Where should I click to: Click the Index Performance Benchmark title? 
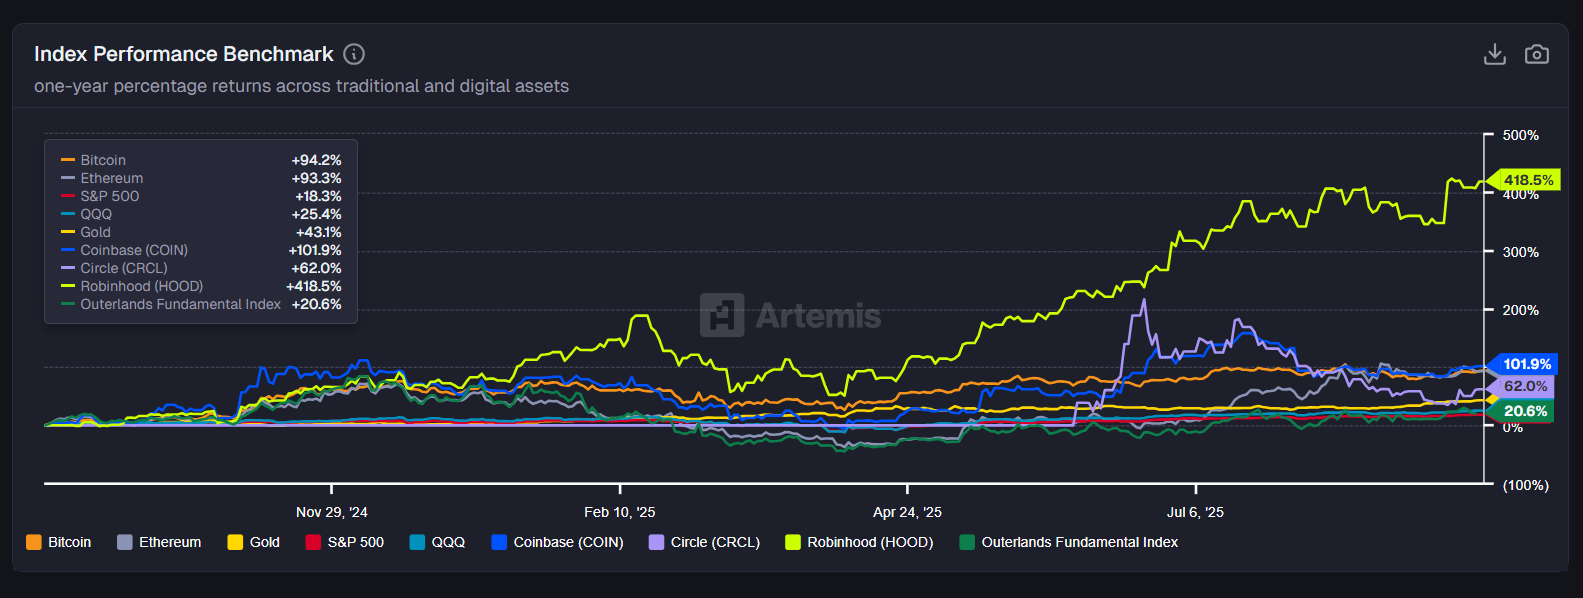tap(184, 54)
